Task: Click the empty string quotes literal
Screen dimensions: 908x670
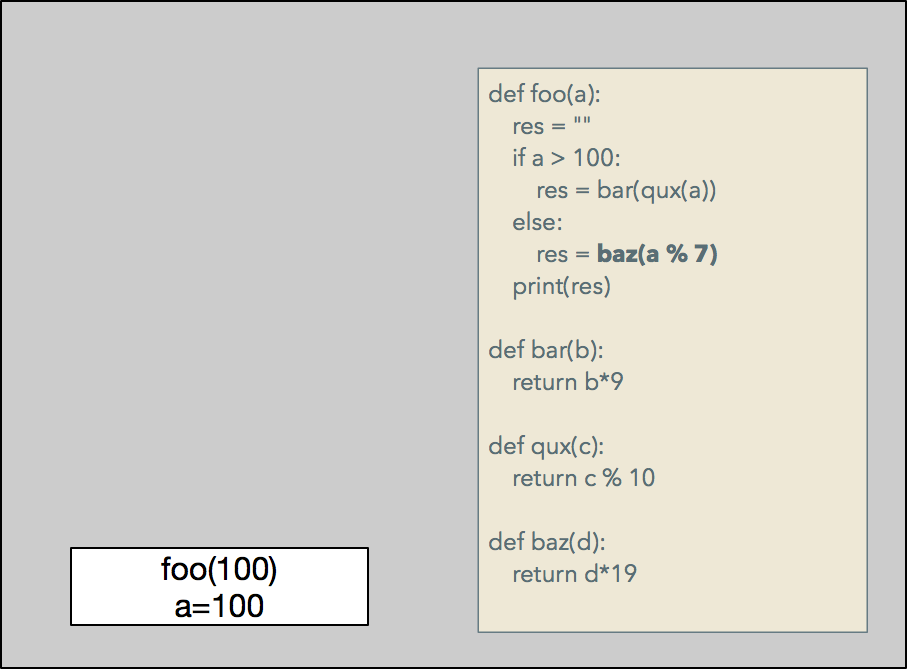Action: [582, 127]
